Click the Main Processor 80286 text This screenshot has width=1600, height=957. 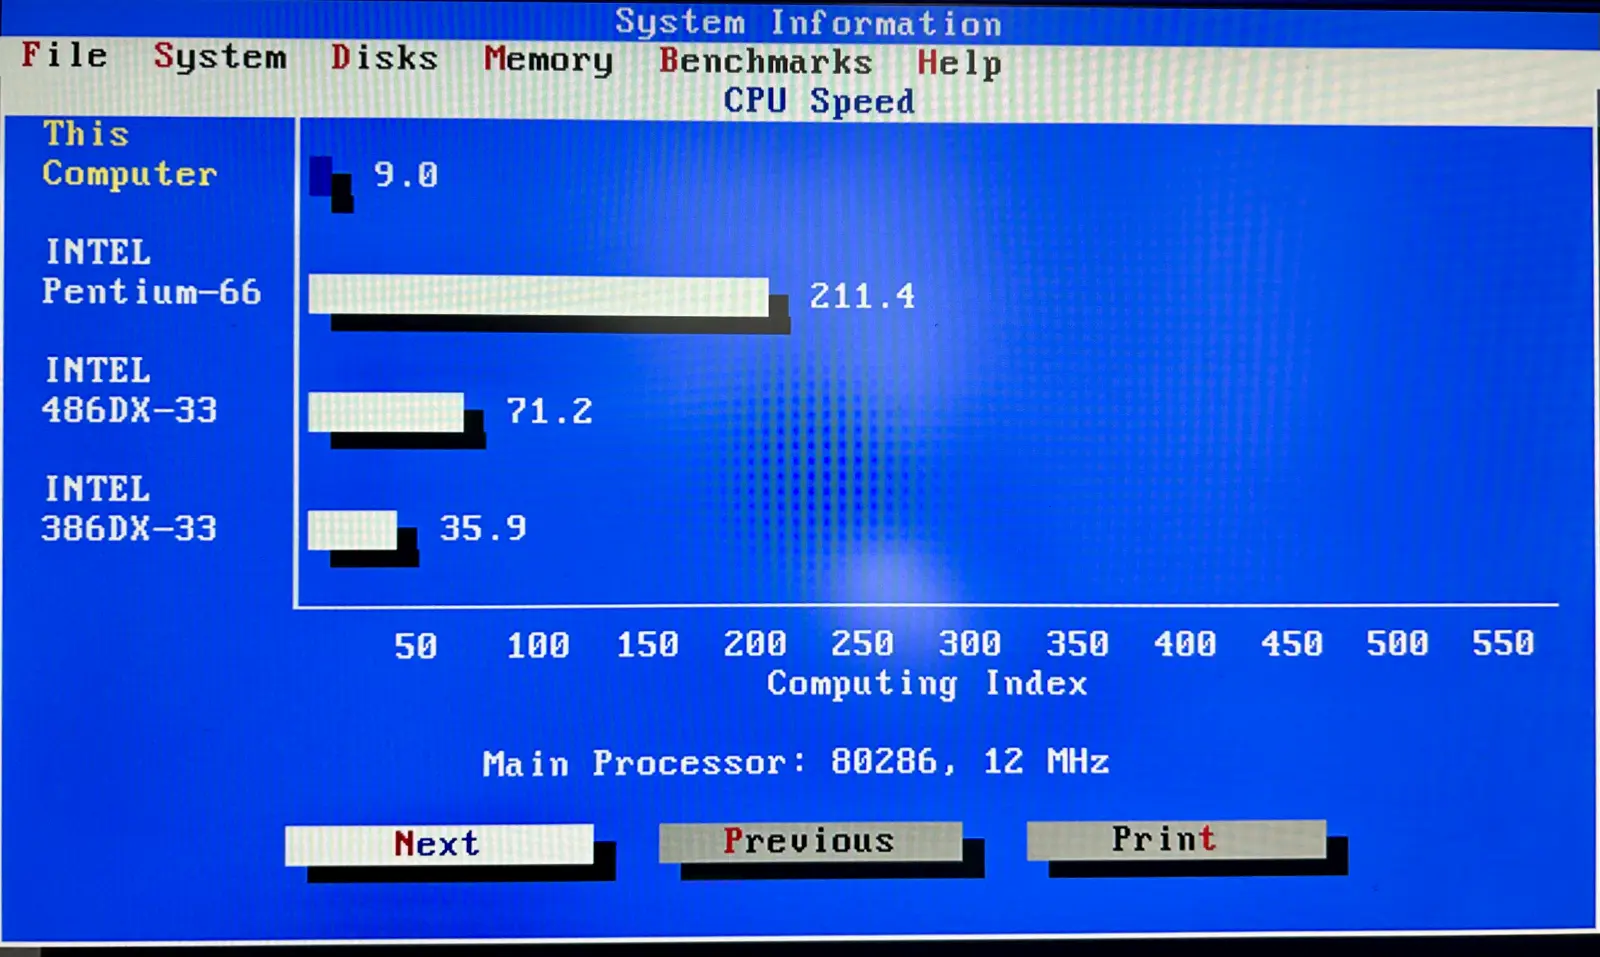click(796, 763)
